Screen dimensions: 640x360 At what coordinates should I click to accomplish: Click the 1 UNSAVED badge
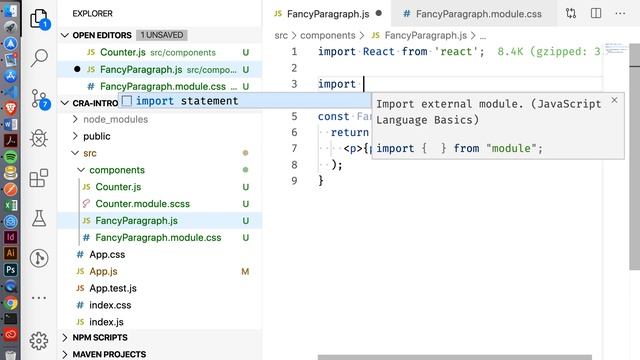(x=162, y=35)
